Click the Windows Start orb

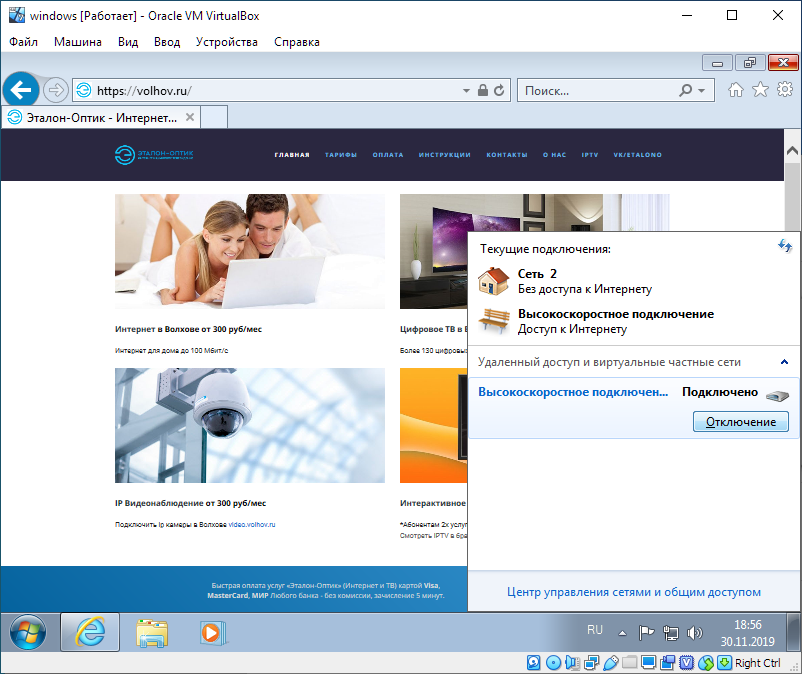pyautogui.click(x=29, y=632)
